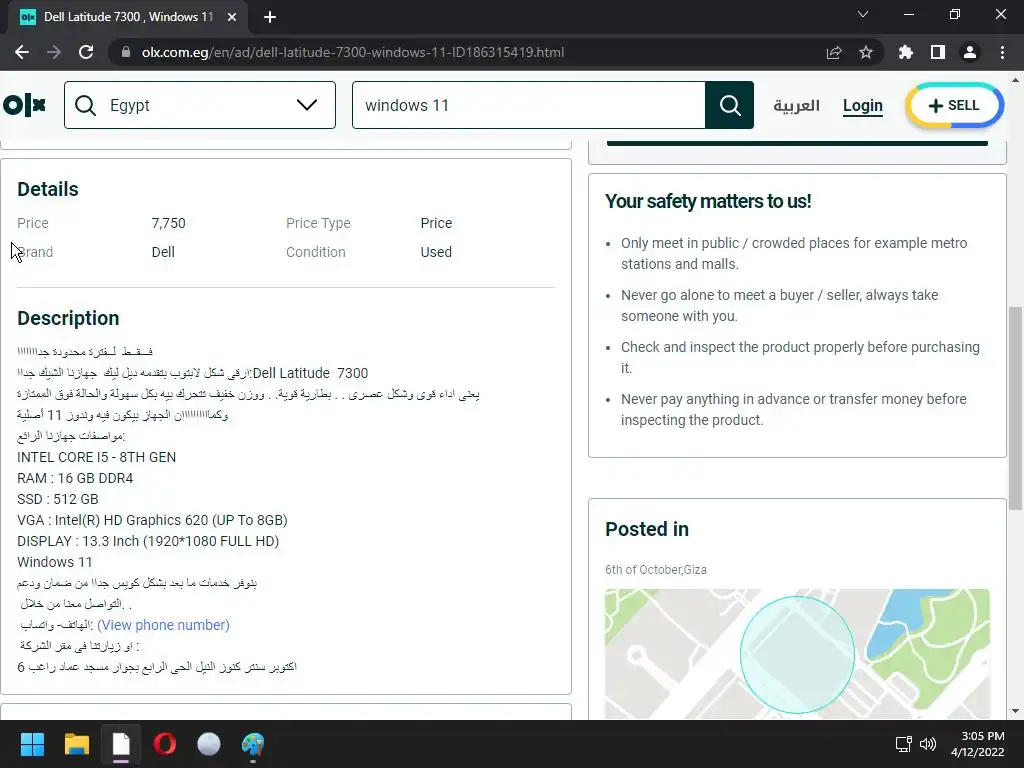Image resolution: width=1024 pixels, height=768 pixels.
Task: Switch language to العربية
Action: point(796,105)
